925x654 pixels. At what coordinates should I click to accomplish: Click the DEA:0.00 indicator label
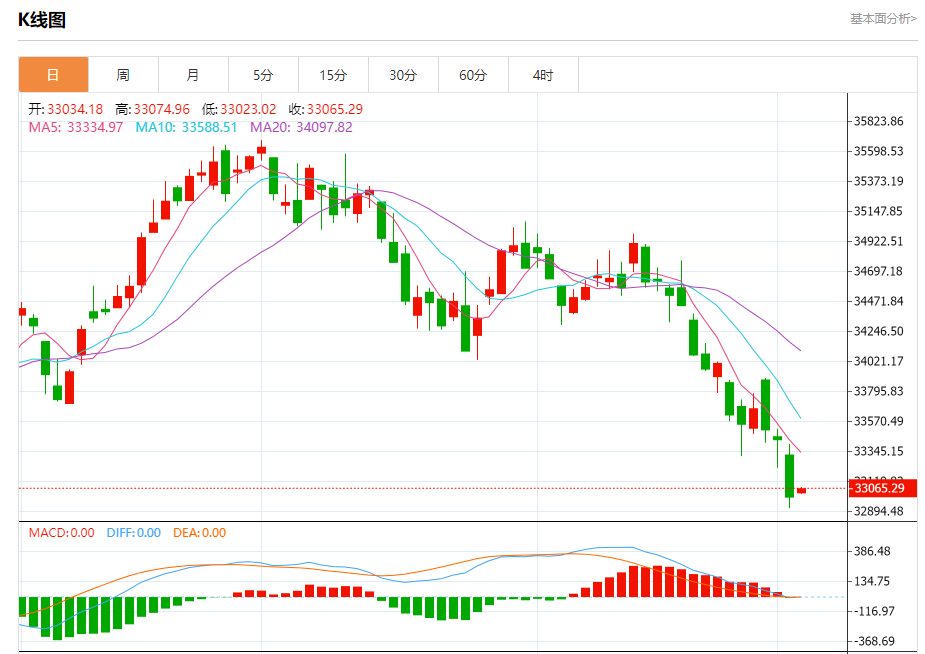coord(199,533)
